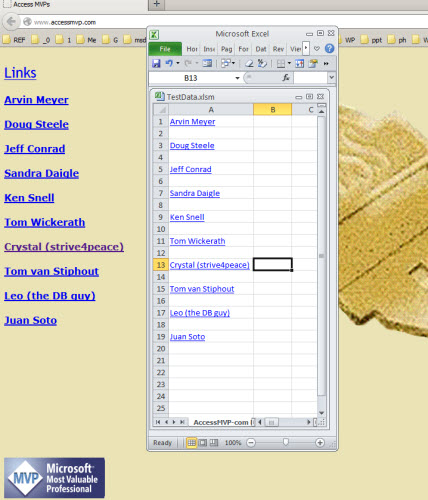This screenshot has width=428, height=500.
Task: Click Tom van Stiphout hyperlink in cell A15
Action: [202, 289]
